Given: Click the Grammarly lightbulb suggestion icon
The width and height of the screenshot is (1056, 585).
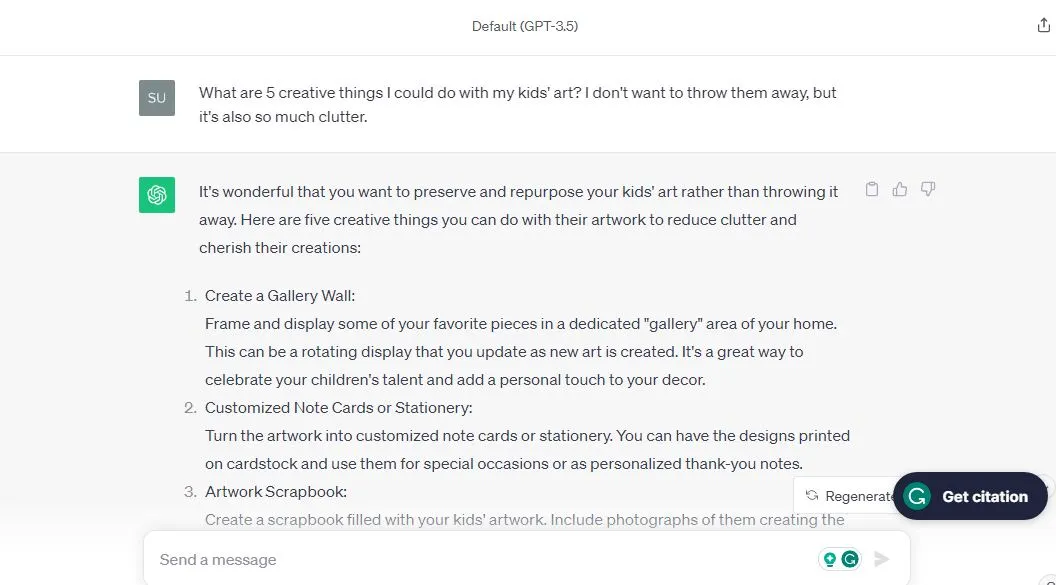Looking at the screenshot, I should coord(830,559).
